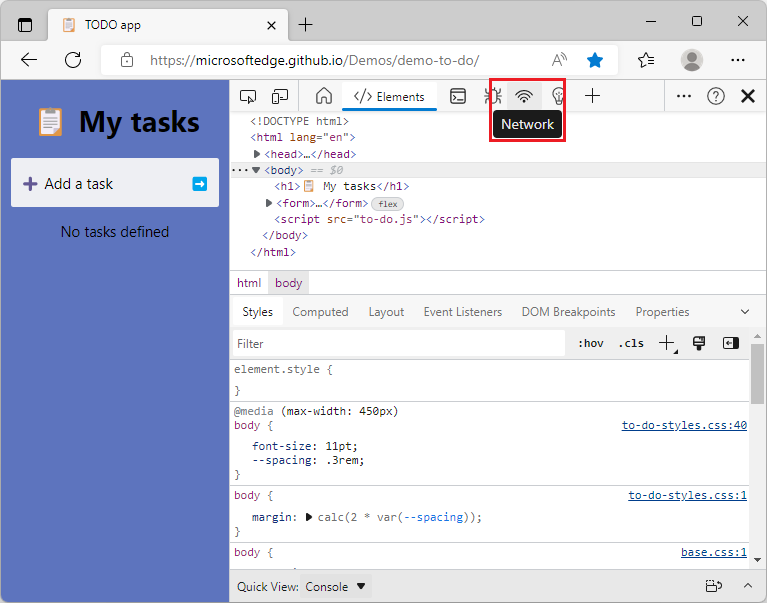The width and height of the screenshot is (767, 603).
Task: Open to-do-styles.css:1 source link
Action: (x=687, y=495)
